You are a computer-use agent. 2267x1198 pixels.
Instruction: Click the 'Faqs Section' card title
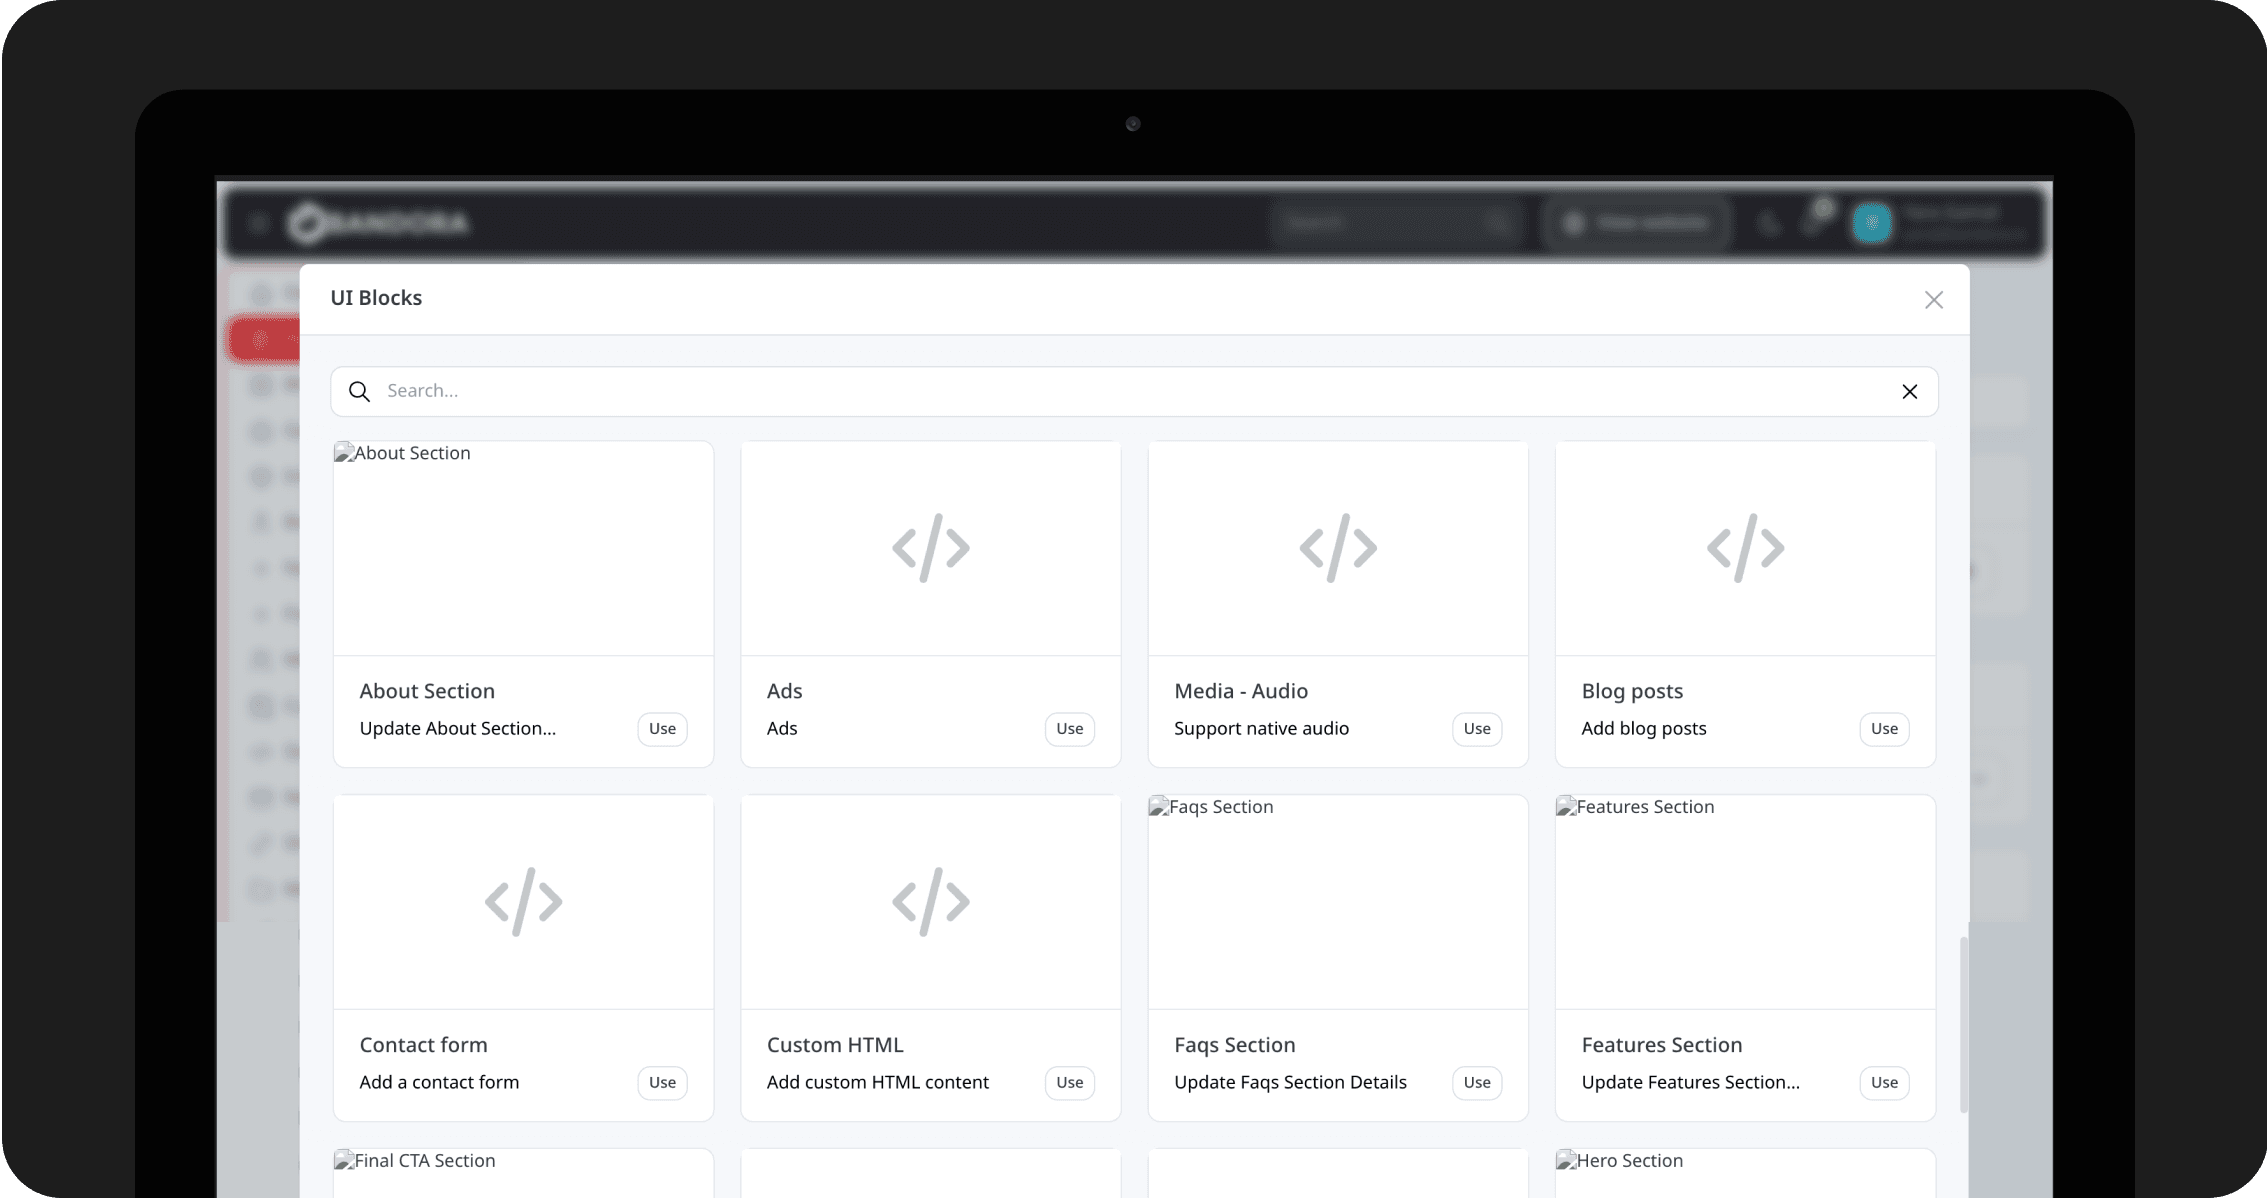click(x=1234, y=1045)
